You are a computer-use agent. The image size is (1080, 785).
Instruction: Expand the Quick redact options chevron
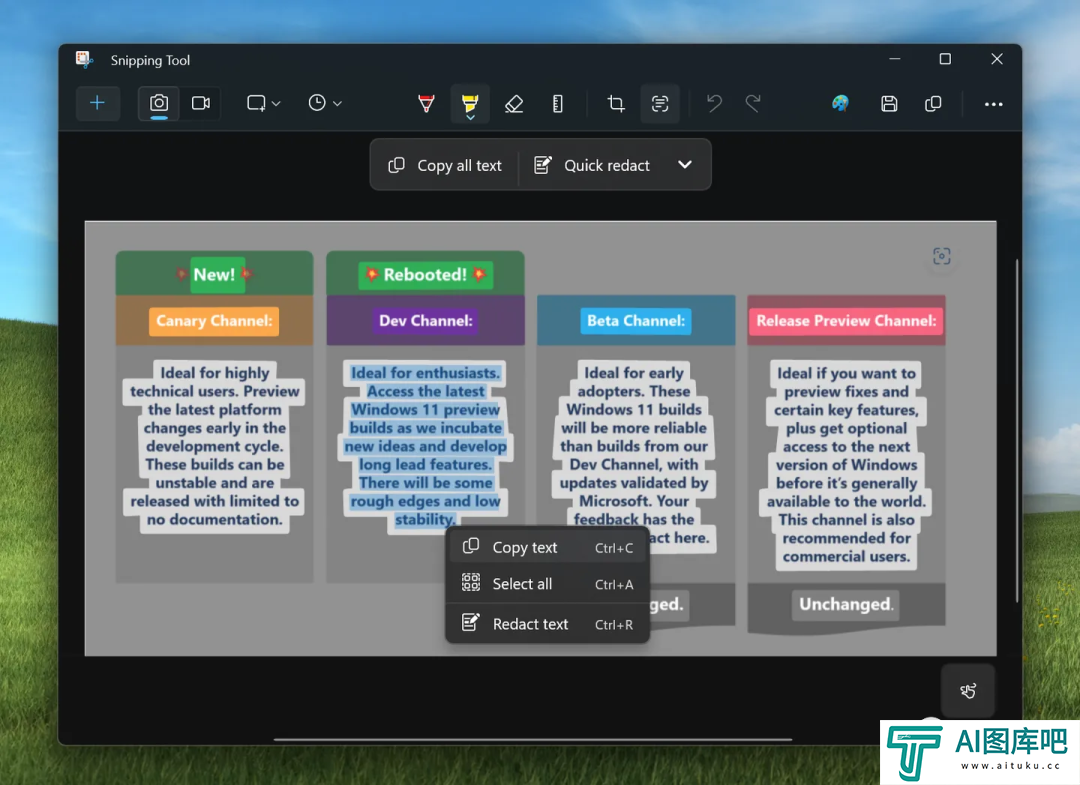pyautogui.click(x=685, y=165)
